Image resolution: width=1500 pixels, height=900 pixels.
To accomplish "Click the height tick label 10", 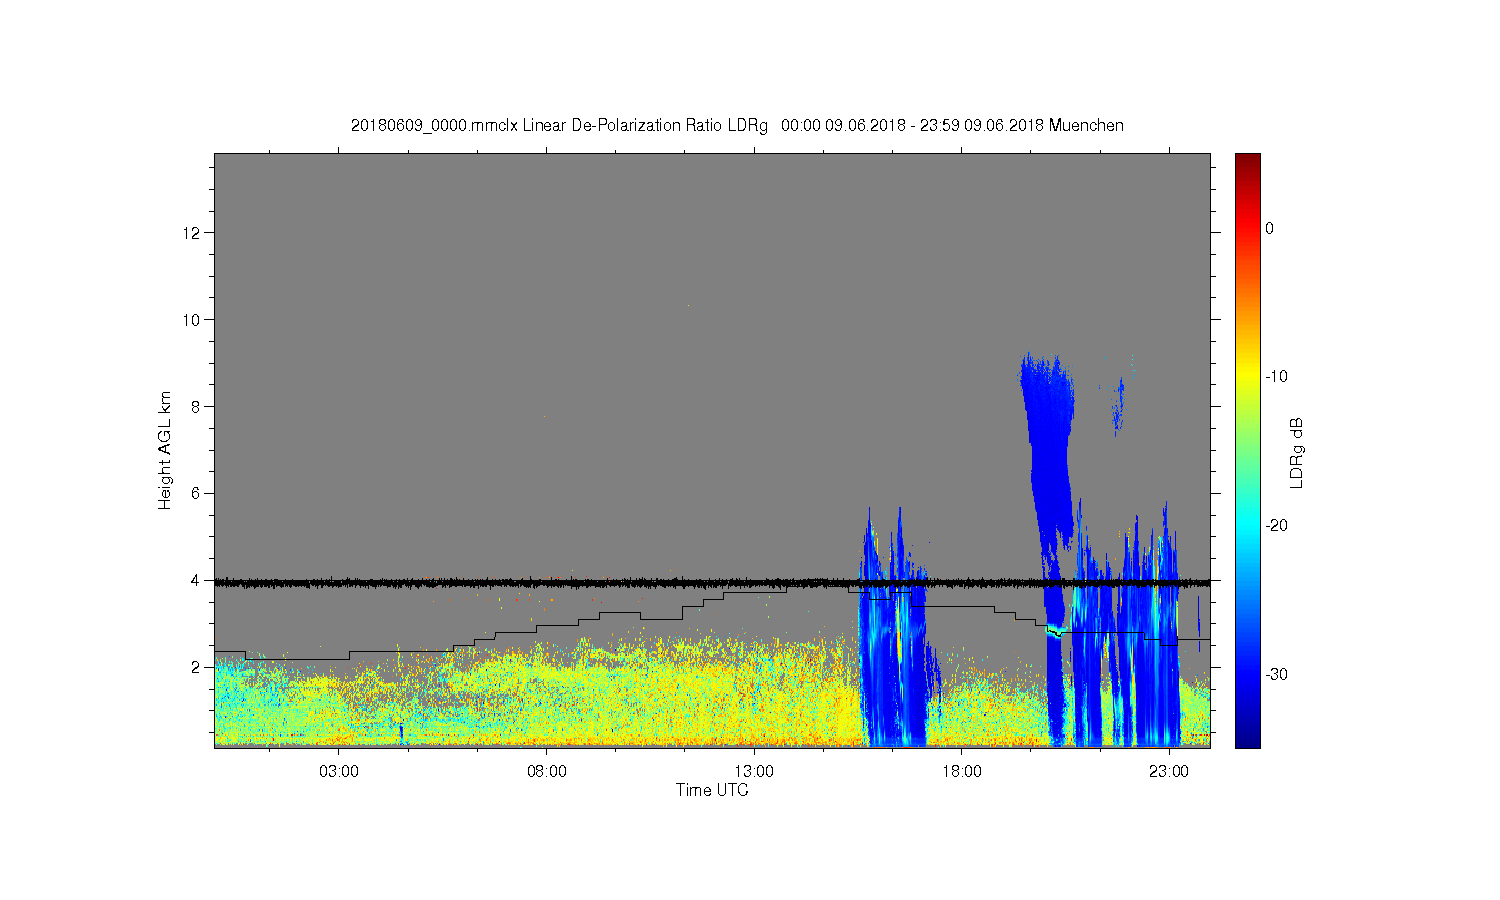I will pos(193,320).
